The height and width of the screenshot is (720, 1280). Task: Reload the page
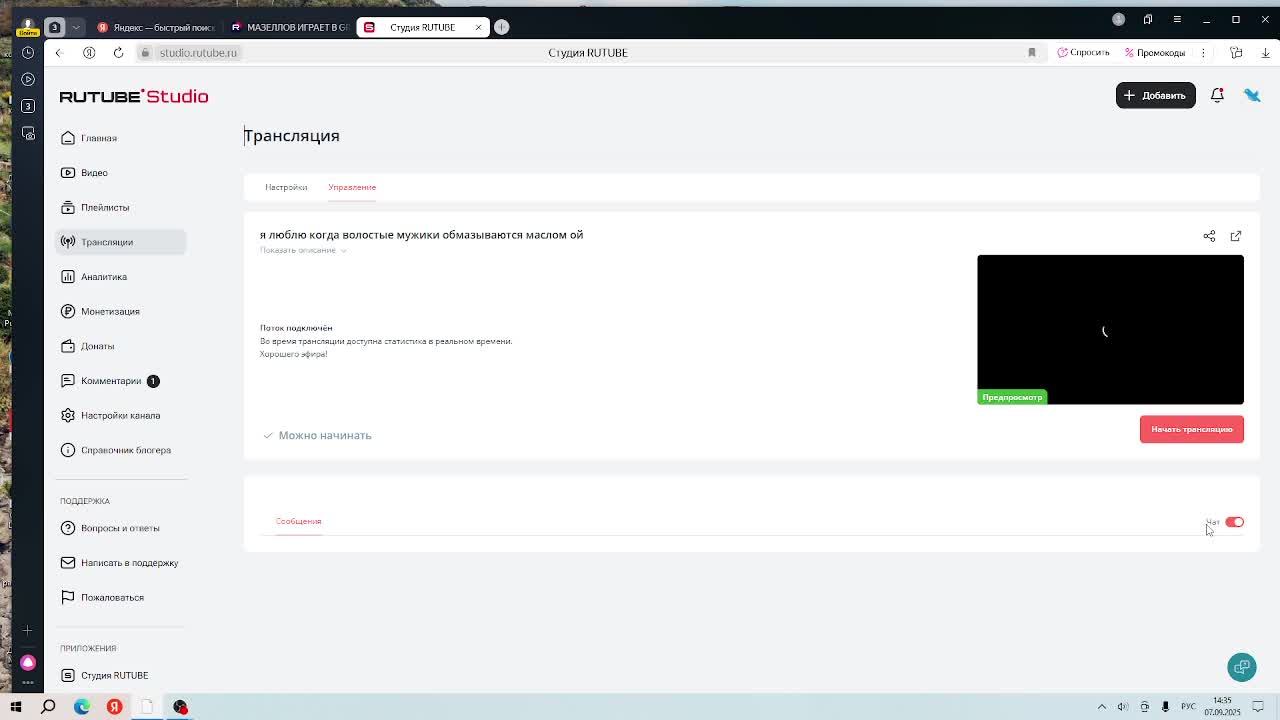118,52
